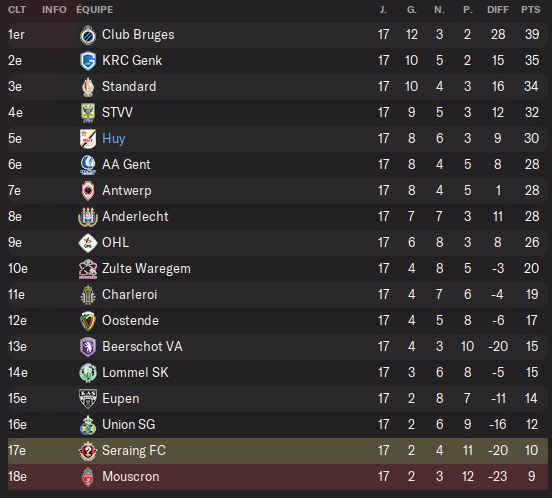The image size is (552, 498).
Task: Open the Beerschot VA team page
Action: 142,347
